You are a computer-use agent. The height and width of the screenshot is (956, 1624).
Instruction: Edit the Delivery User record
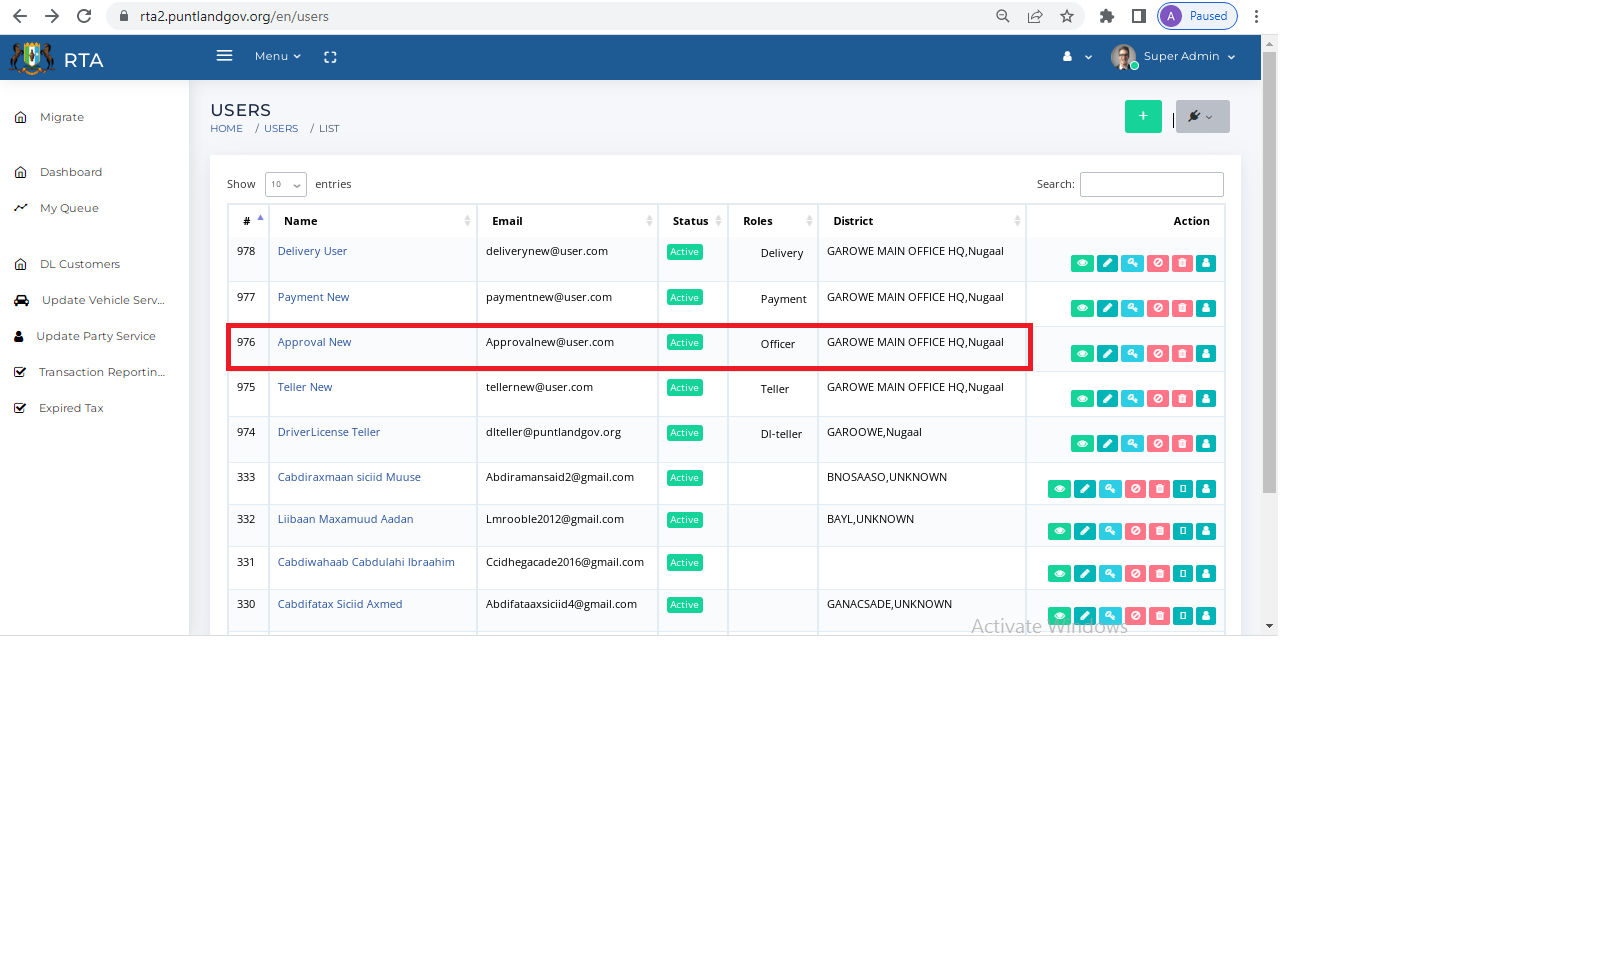pos(1107,263)
